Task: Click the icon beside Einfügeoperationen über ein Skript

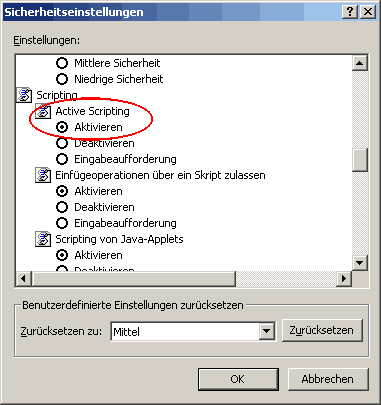Action: (x=43, y=175)
